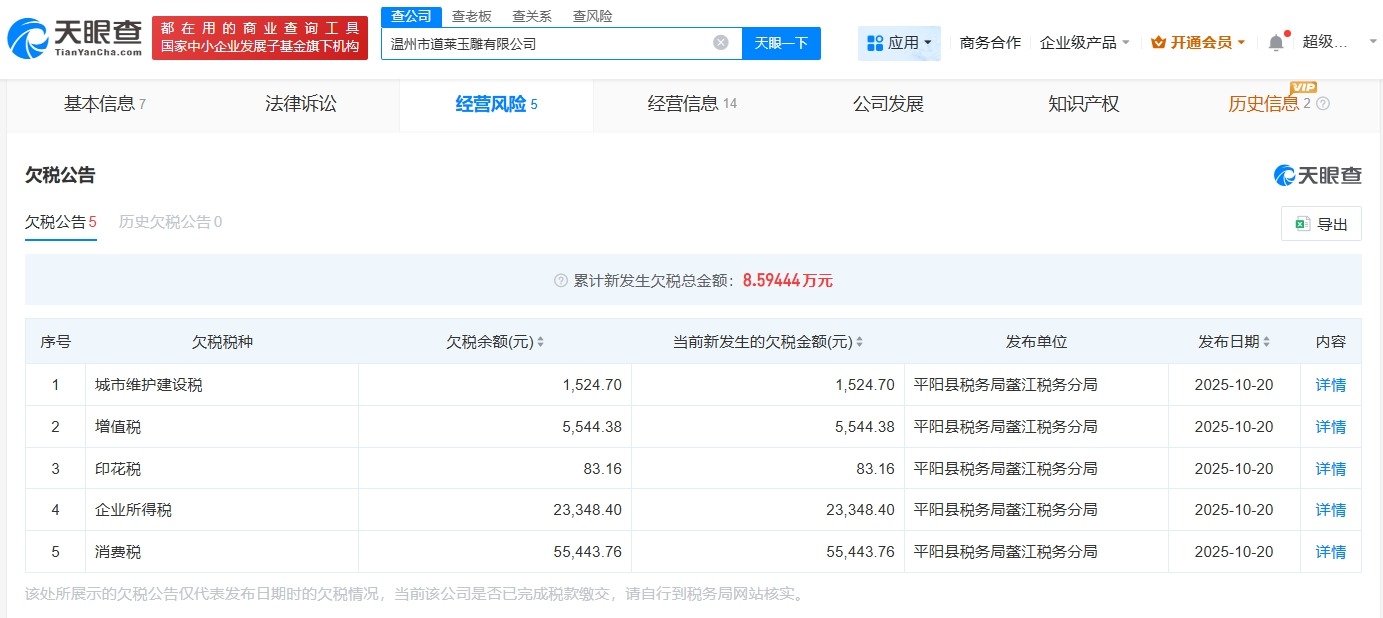Open 详情 for the 消费税 row
Screen dimensions: 1383x618
click(x=1331, y=551)
